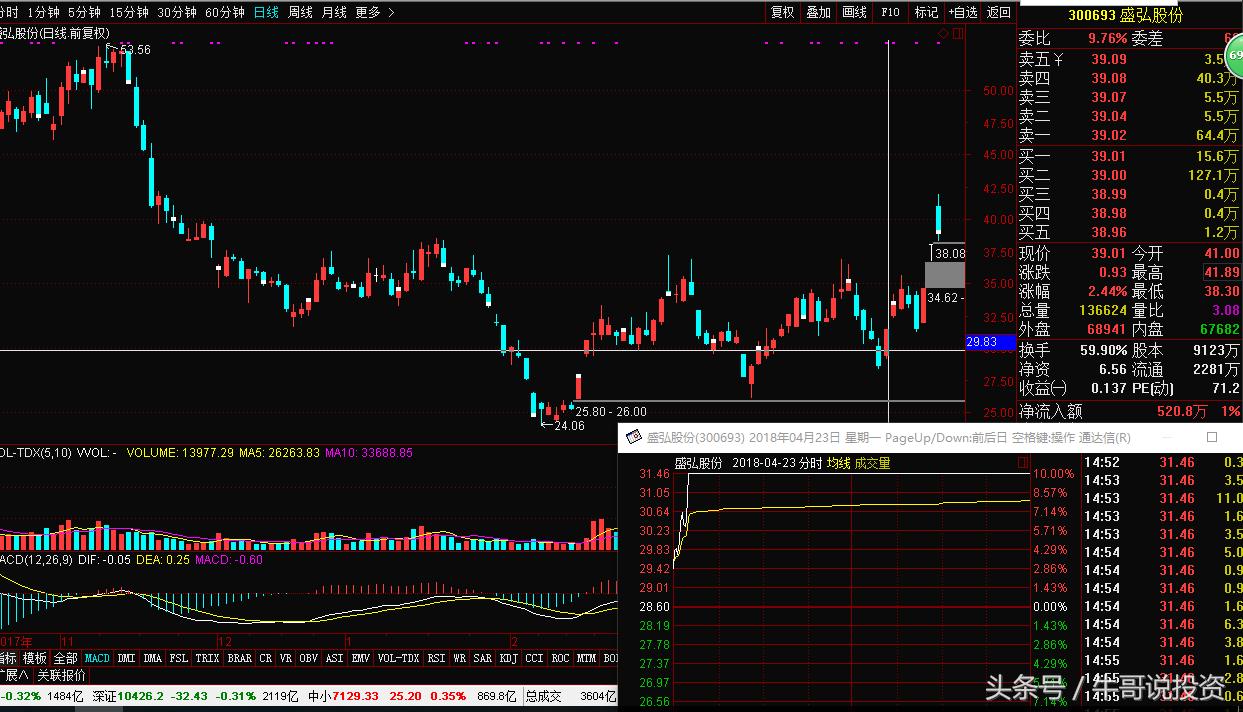This screenshot has height=712, width=1243.
Task: Click the red diamond icon above the chart
Action: [x=942, y=34]
